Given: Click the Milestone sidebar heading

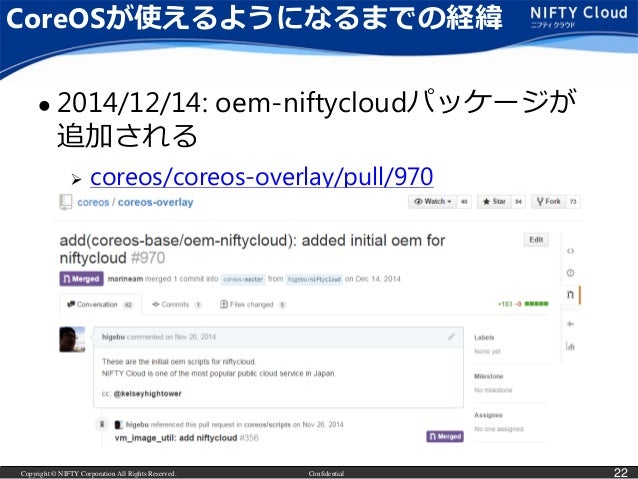Looking at the screenshot, I should [x=489, y=376].
